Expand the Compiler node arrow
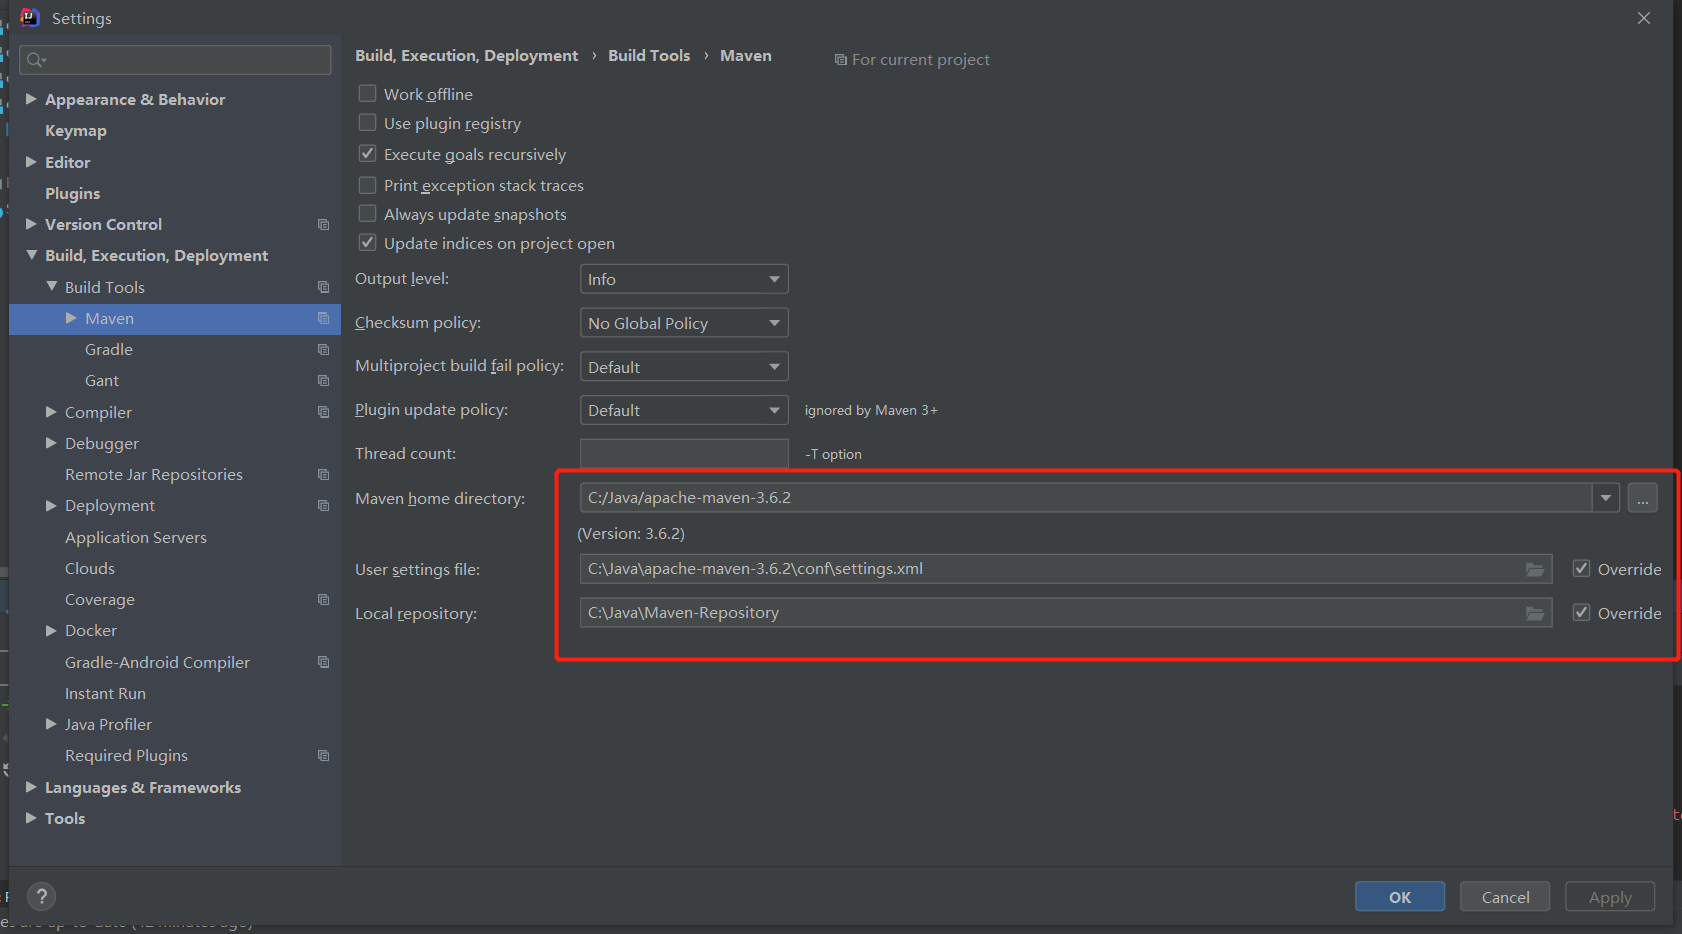 [x=51, y=411]
